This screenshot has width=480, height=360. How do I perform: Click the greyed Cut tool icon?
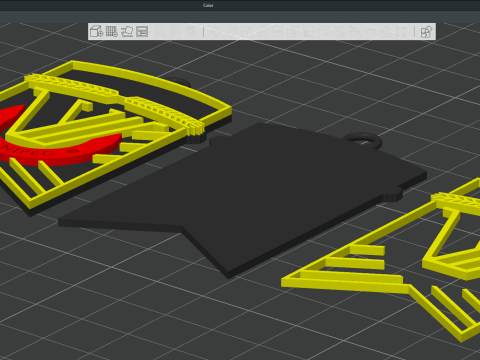click(x=276, y=32)
